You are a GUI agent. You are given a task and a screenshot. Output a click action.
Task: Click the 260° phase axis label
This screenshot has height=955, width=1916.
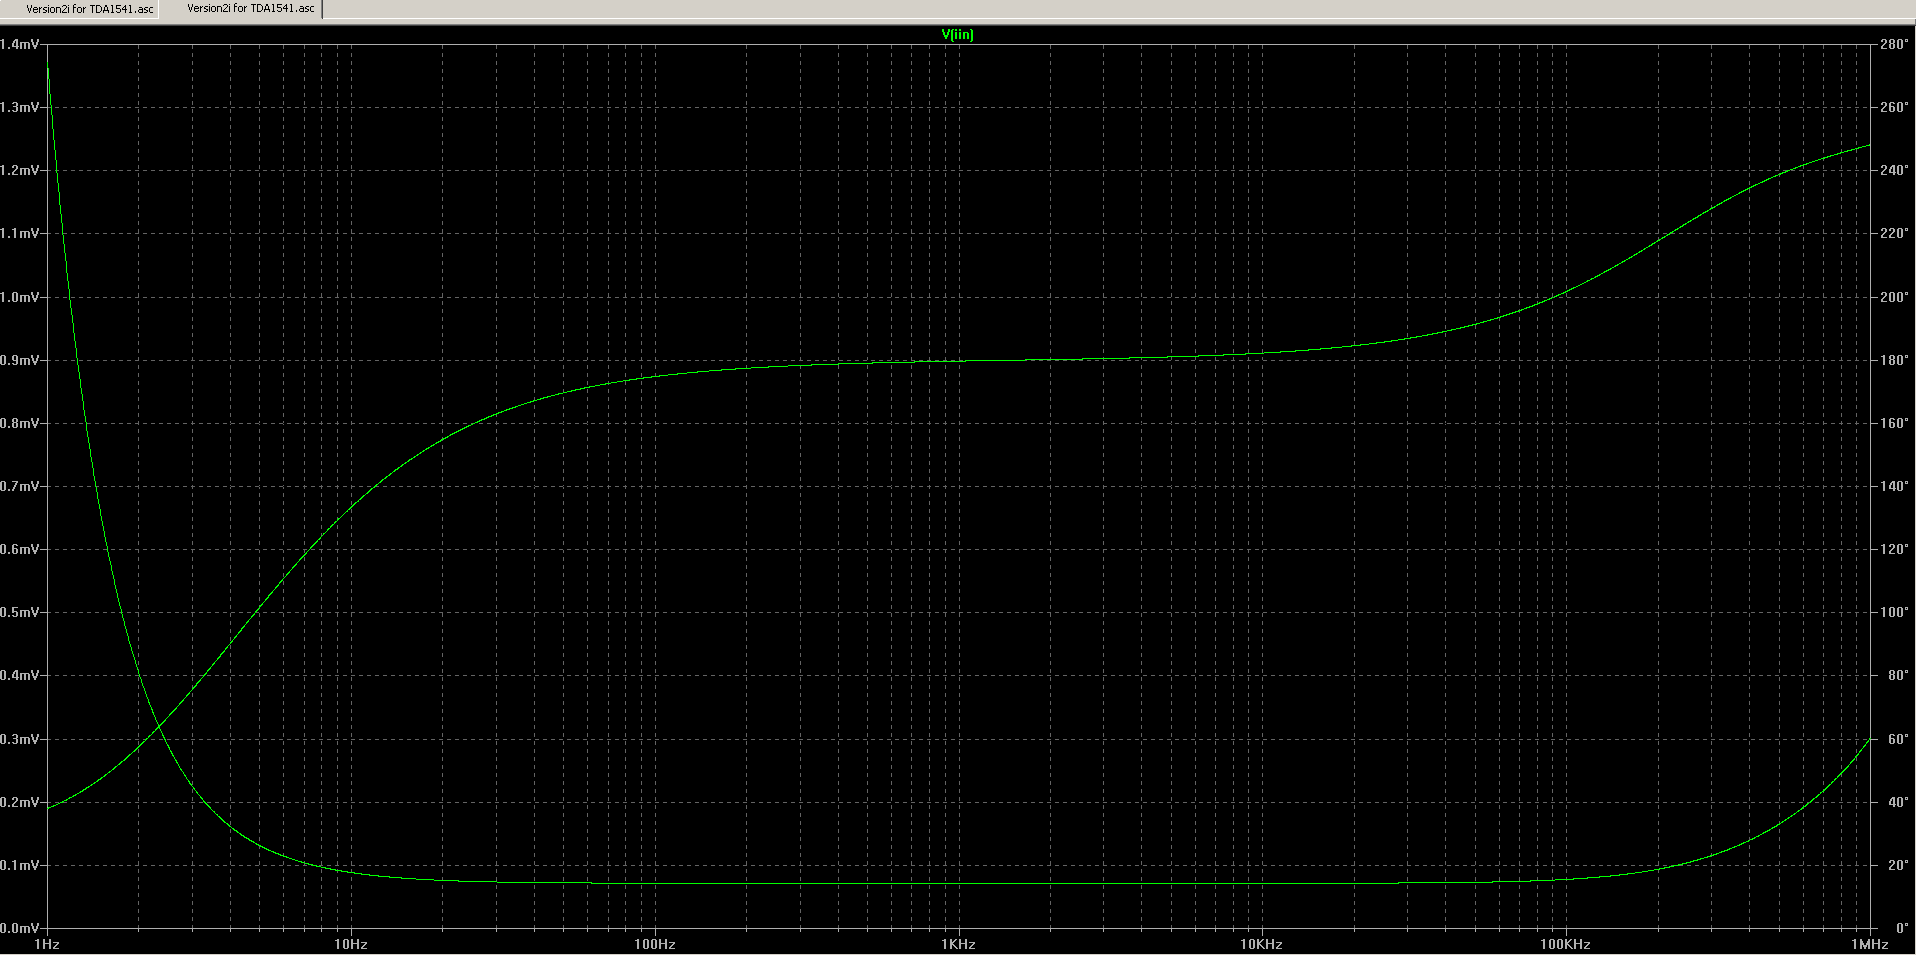(x=1893, y=107)
